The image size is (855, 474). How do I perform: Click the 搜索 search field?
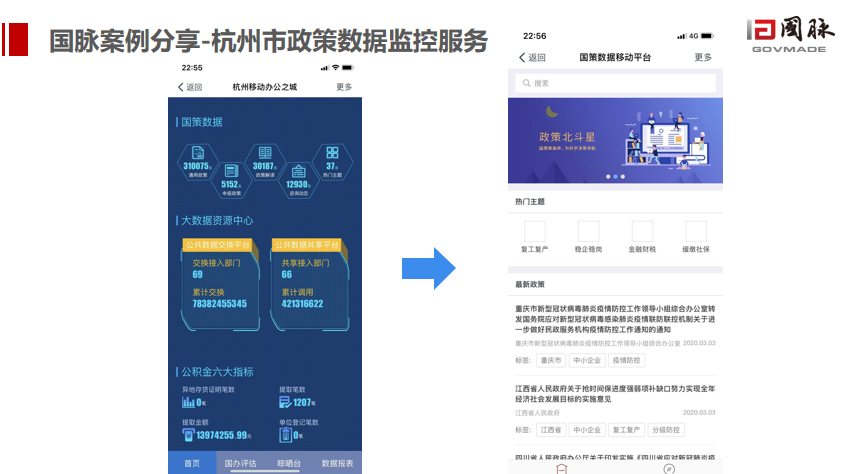[x=615, y=83]
